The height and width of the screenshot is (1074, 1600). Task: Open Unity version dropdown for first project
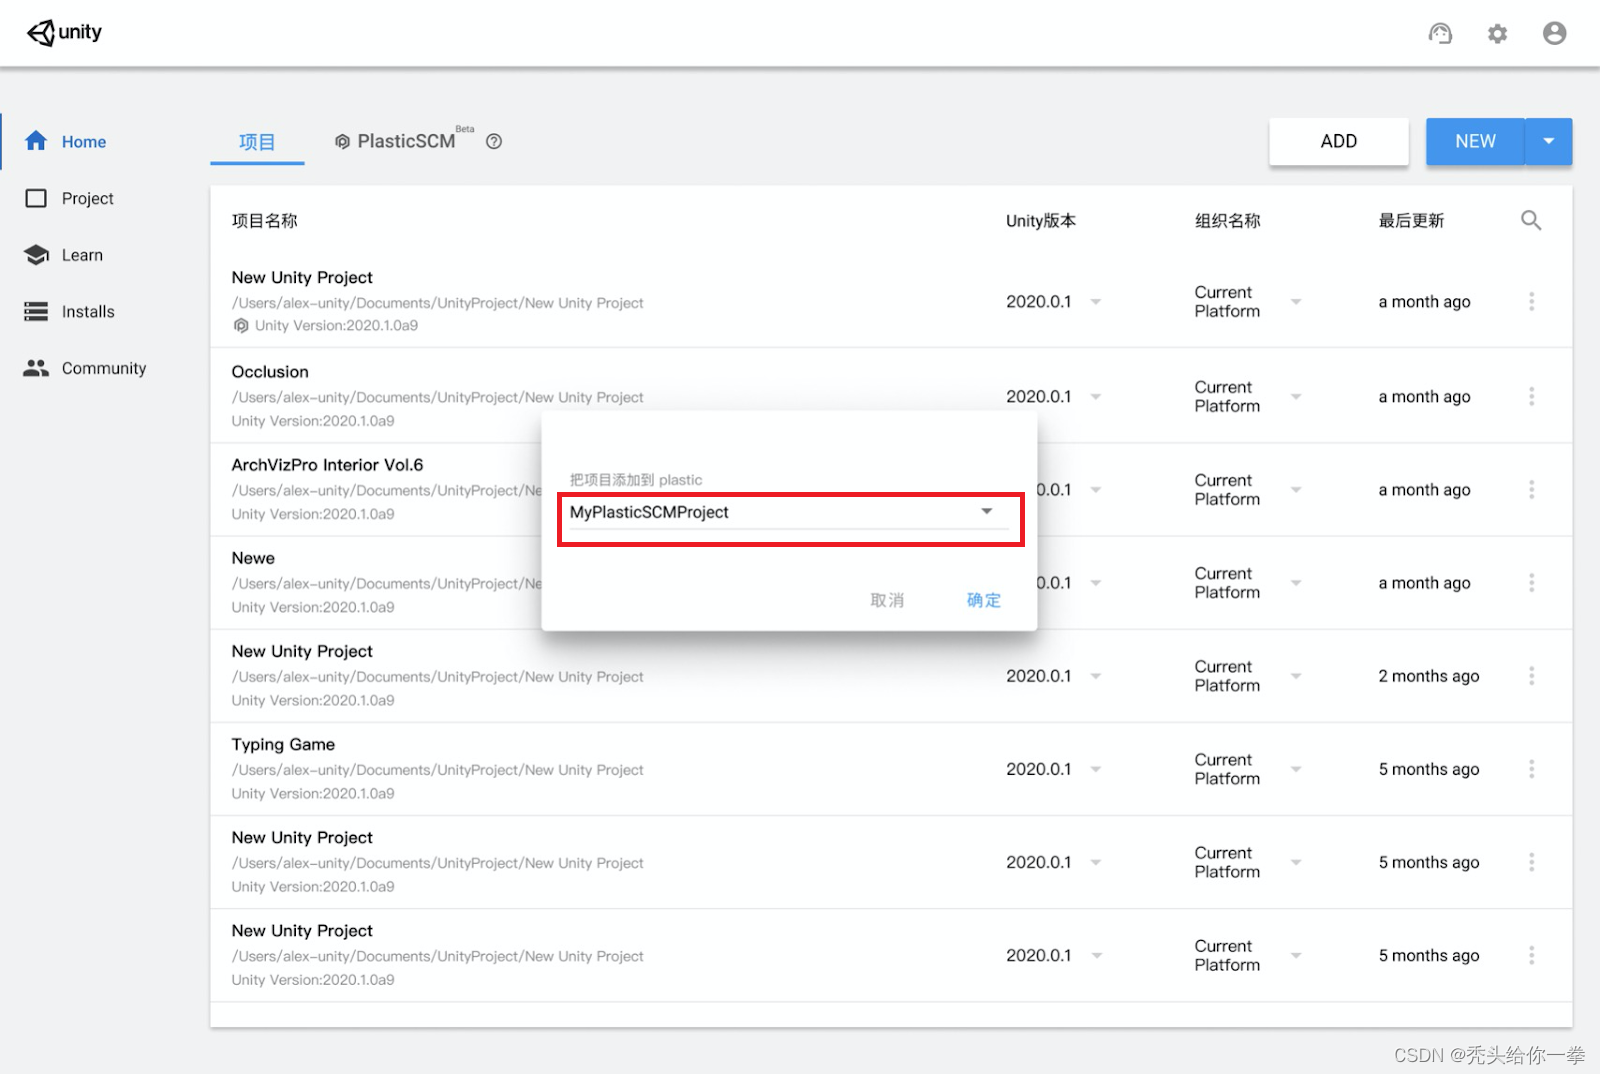1096,302
